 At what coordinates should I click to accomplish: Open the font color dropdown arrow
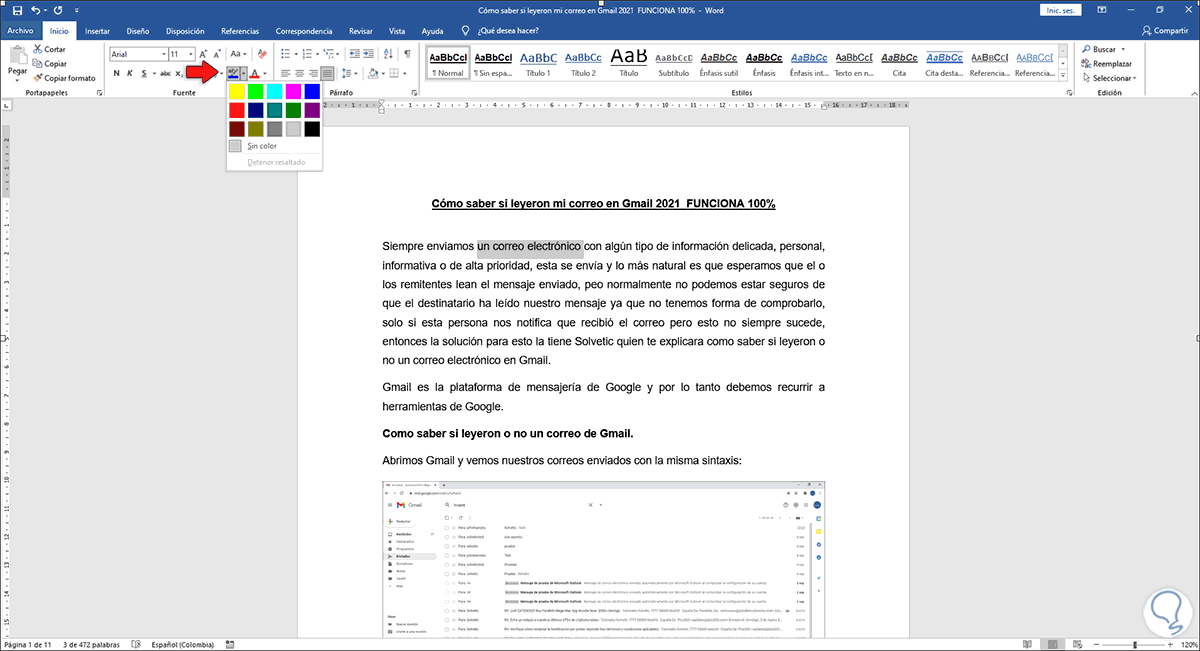tap(266, 73)
